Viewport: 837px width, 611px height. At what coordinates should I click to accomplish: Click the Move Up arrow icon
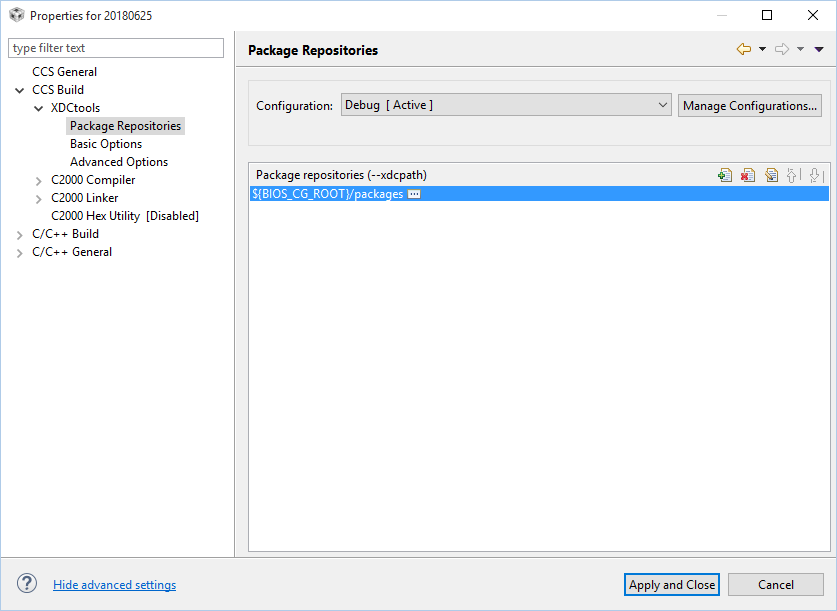[x=793, y=175]
